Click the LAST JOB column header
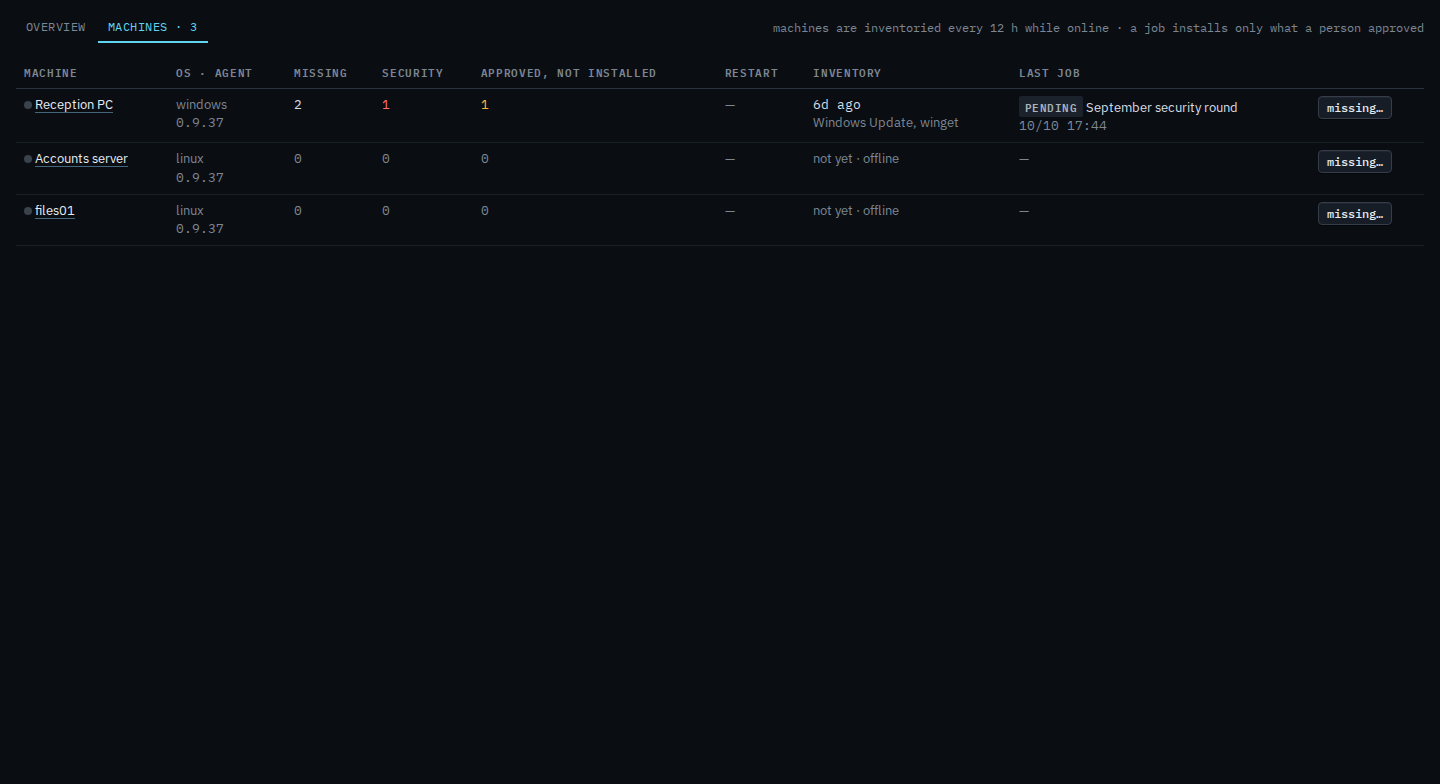1440x784 pixels. click(1049, 73)
